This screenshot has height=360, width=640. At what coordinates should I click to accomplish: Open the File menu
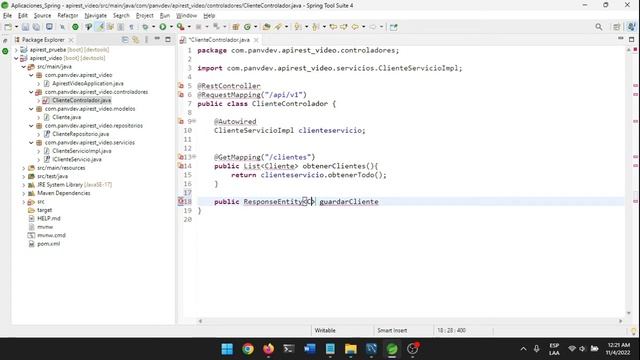(7, 16)
